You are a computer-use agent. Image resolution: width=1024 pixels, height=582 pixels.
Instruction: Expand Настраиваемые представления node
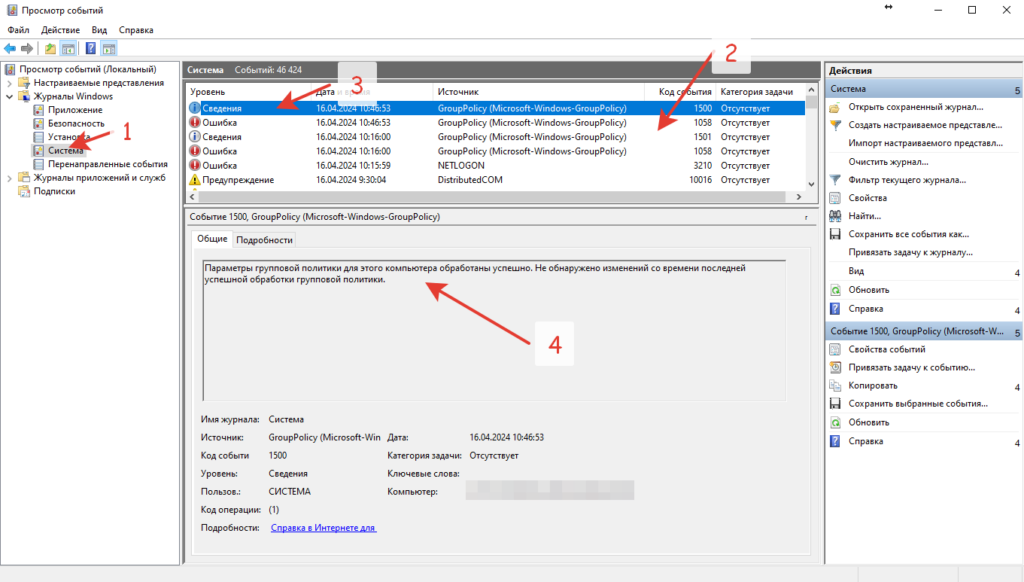(9, 83)
